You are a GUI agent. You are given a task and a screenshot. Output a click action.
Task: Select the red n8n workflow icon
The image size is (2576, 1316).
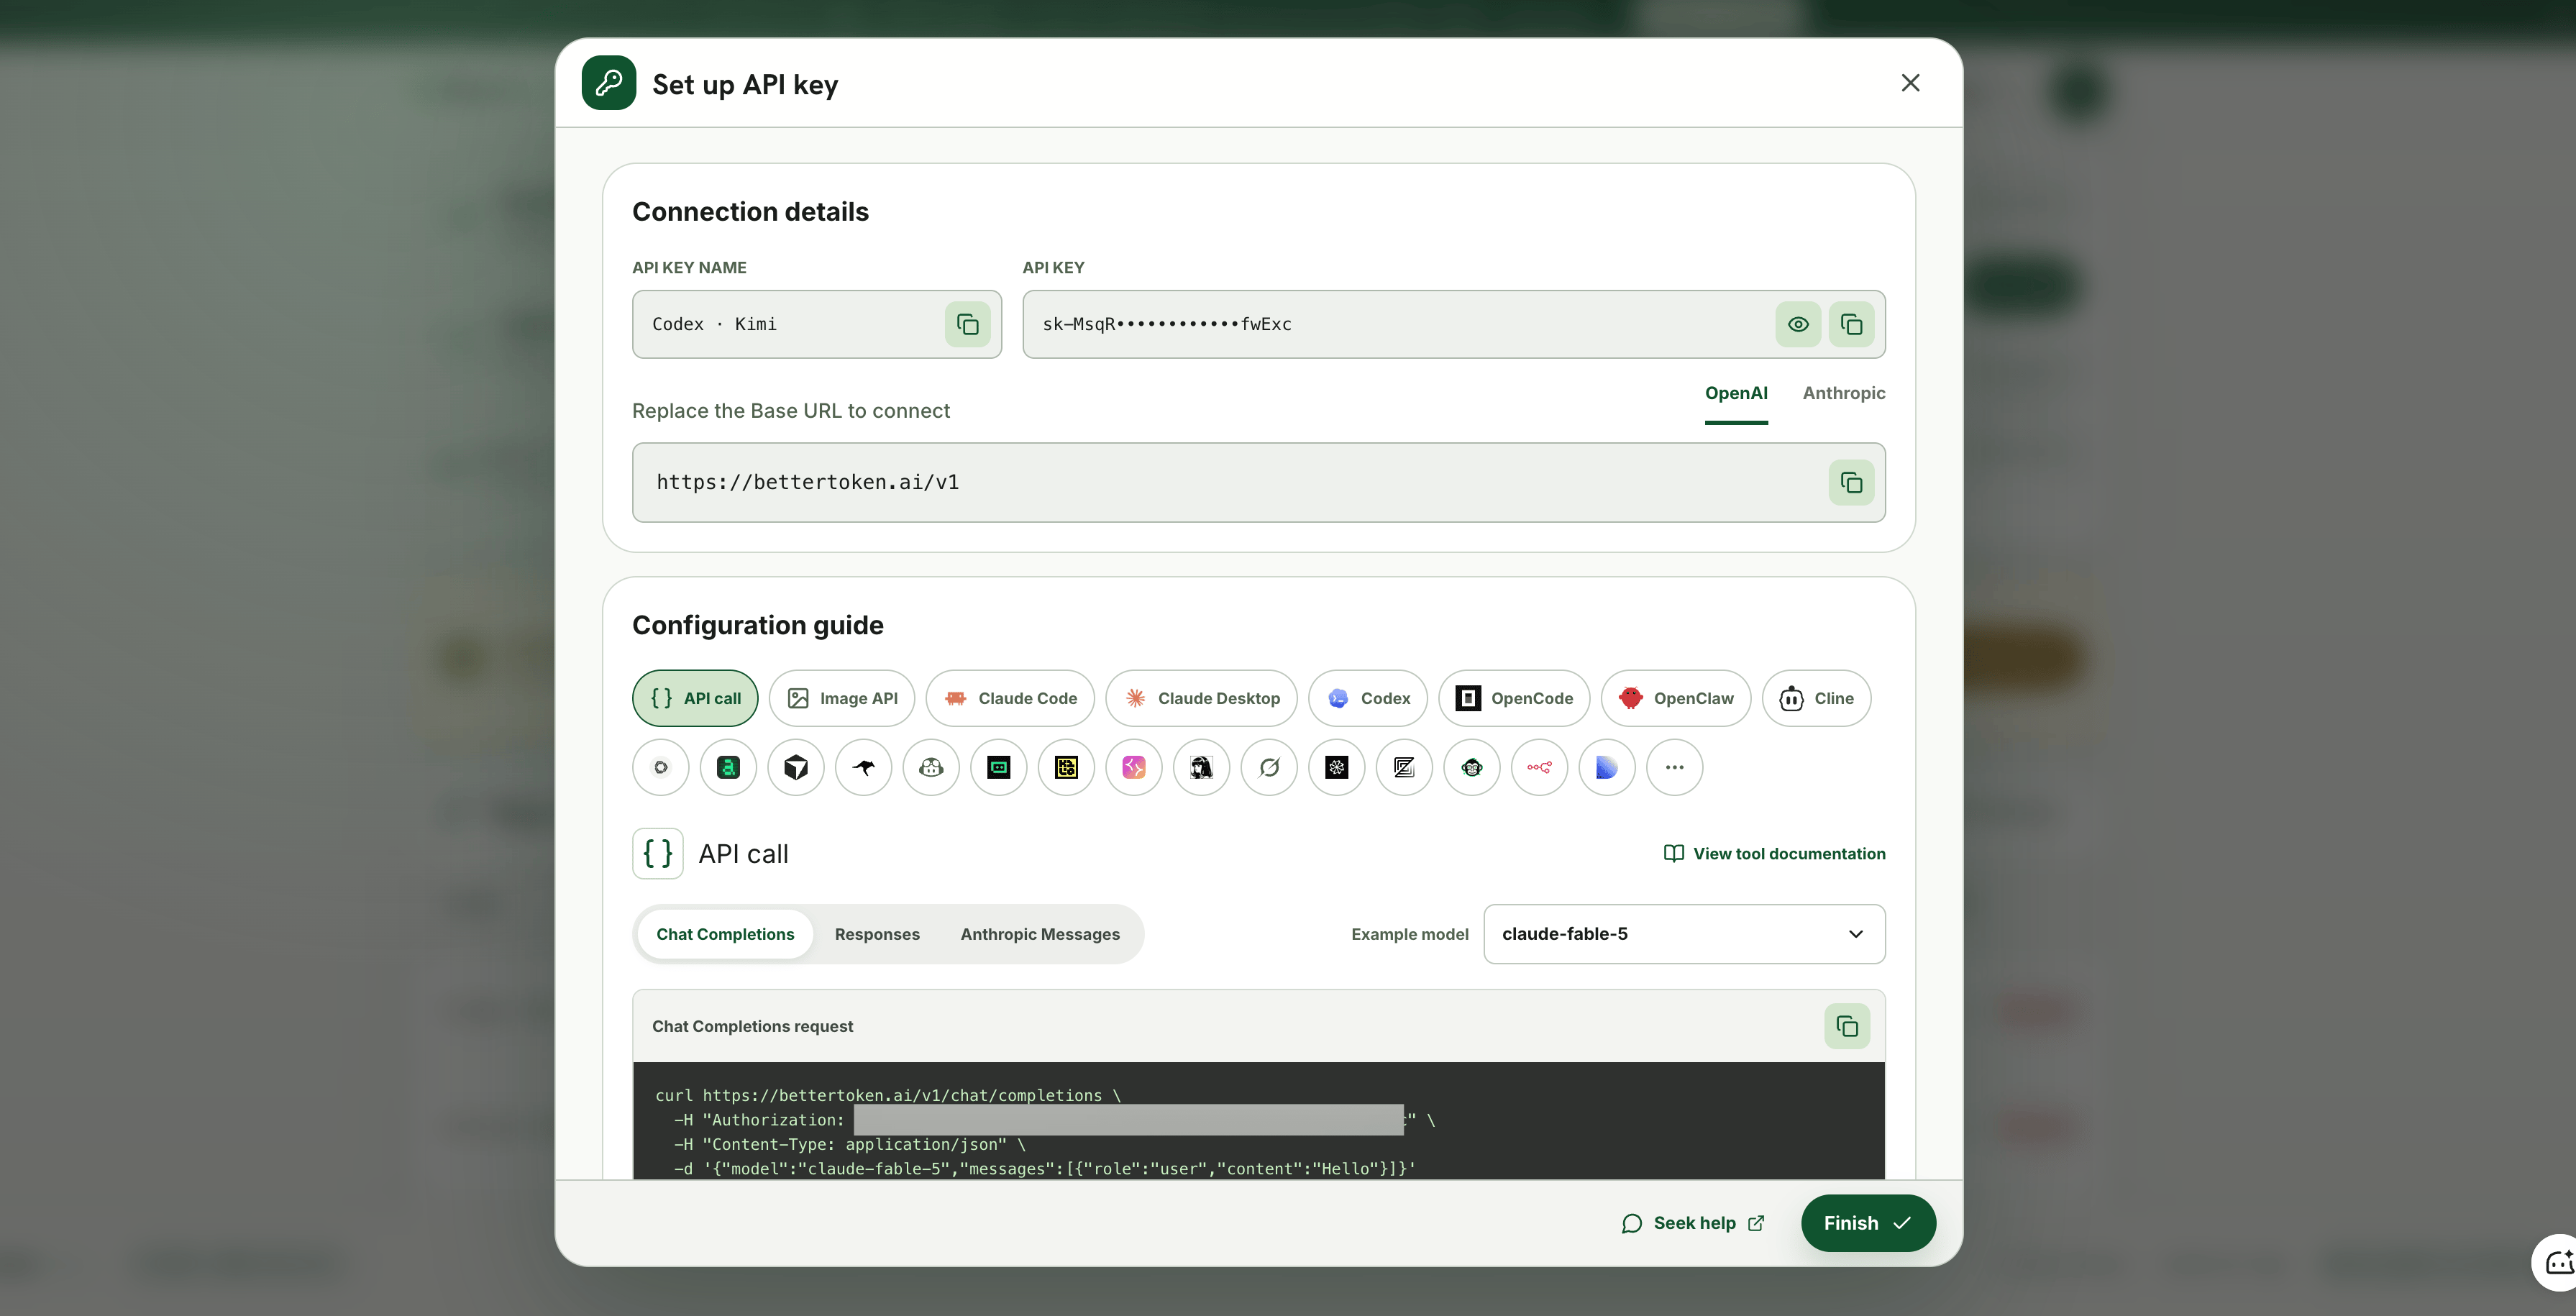1539,767
